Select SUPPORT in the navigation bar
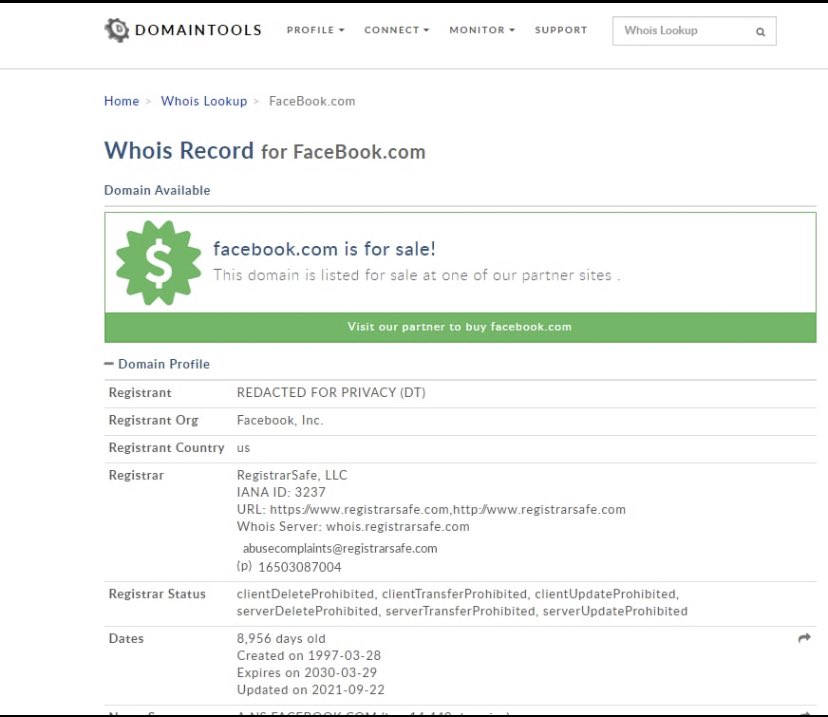828x717 pixels. pos(561,31)
